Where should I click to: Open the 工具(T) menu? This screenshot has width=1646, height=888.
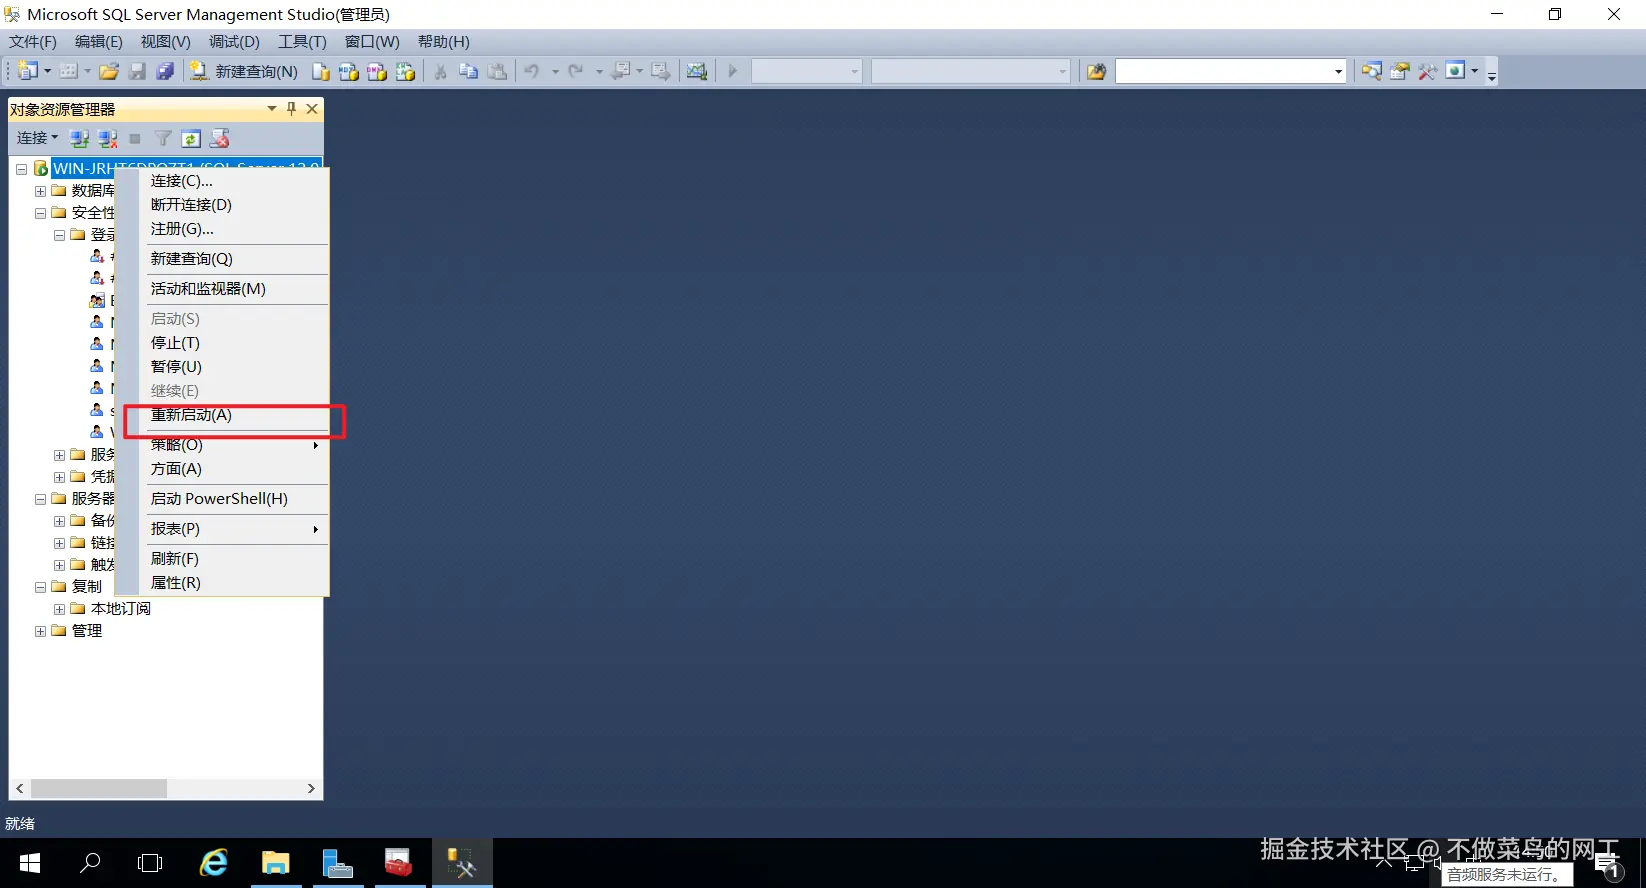tap(302, 41)
